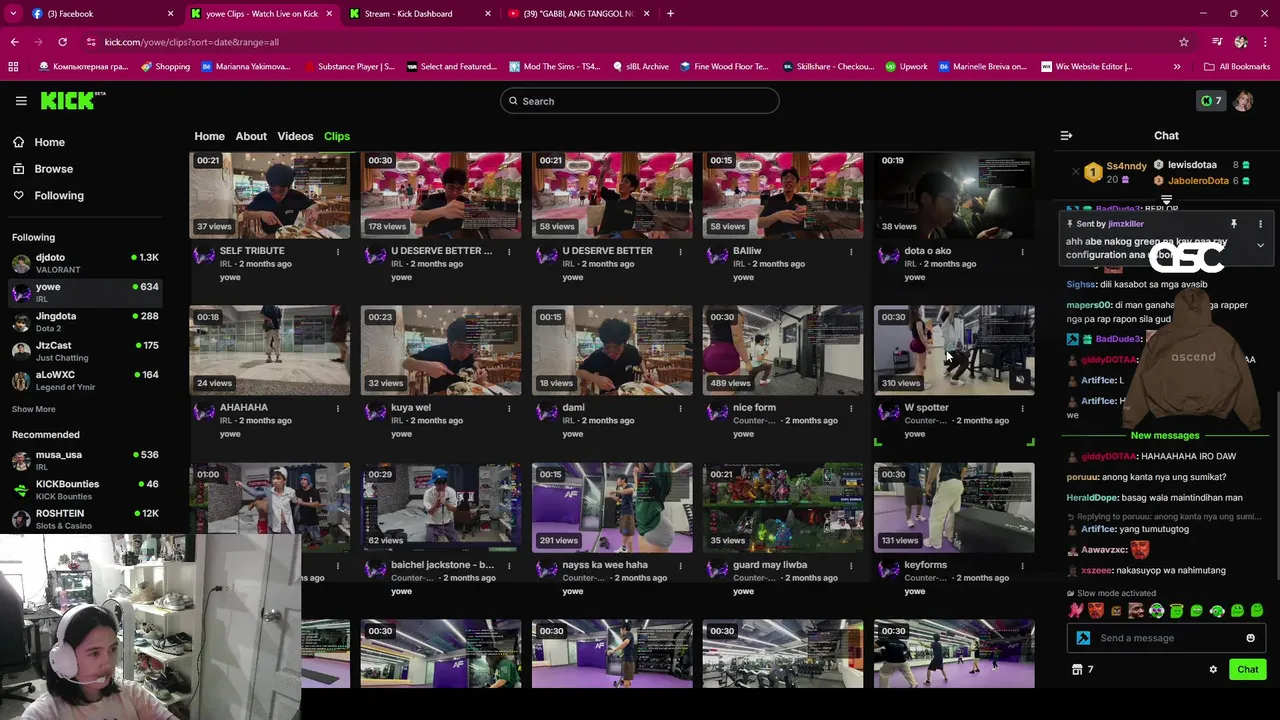The image size is (1280, 720).
Task: Click the Kick search box
Action: (x=640, y=101)
